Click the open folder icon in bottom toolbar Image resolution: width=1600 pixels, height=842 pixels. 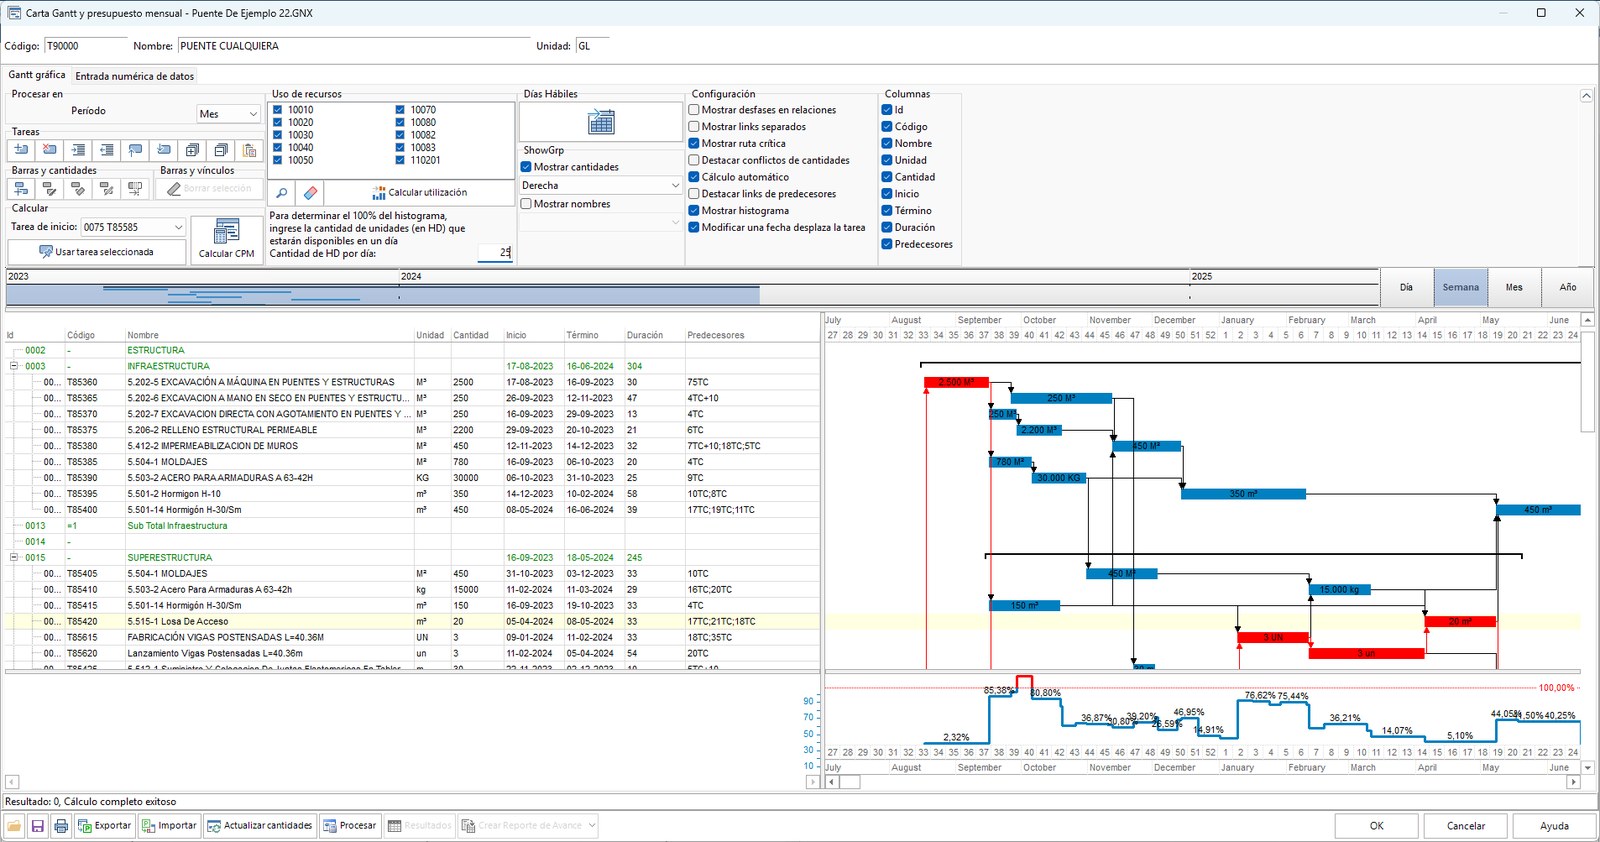pos(14,826)
